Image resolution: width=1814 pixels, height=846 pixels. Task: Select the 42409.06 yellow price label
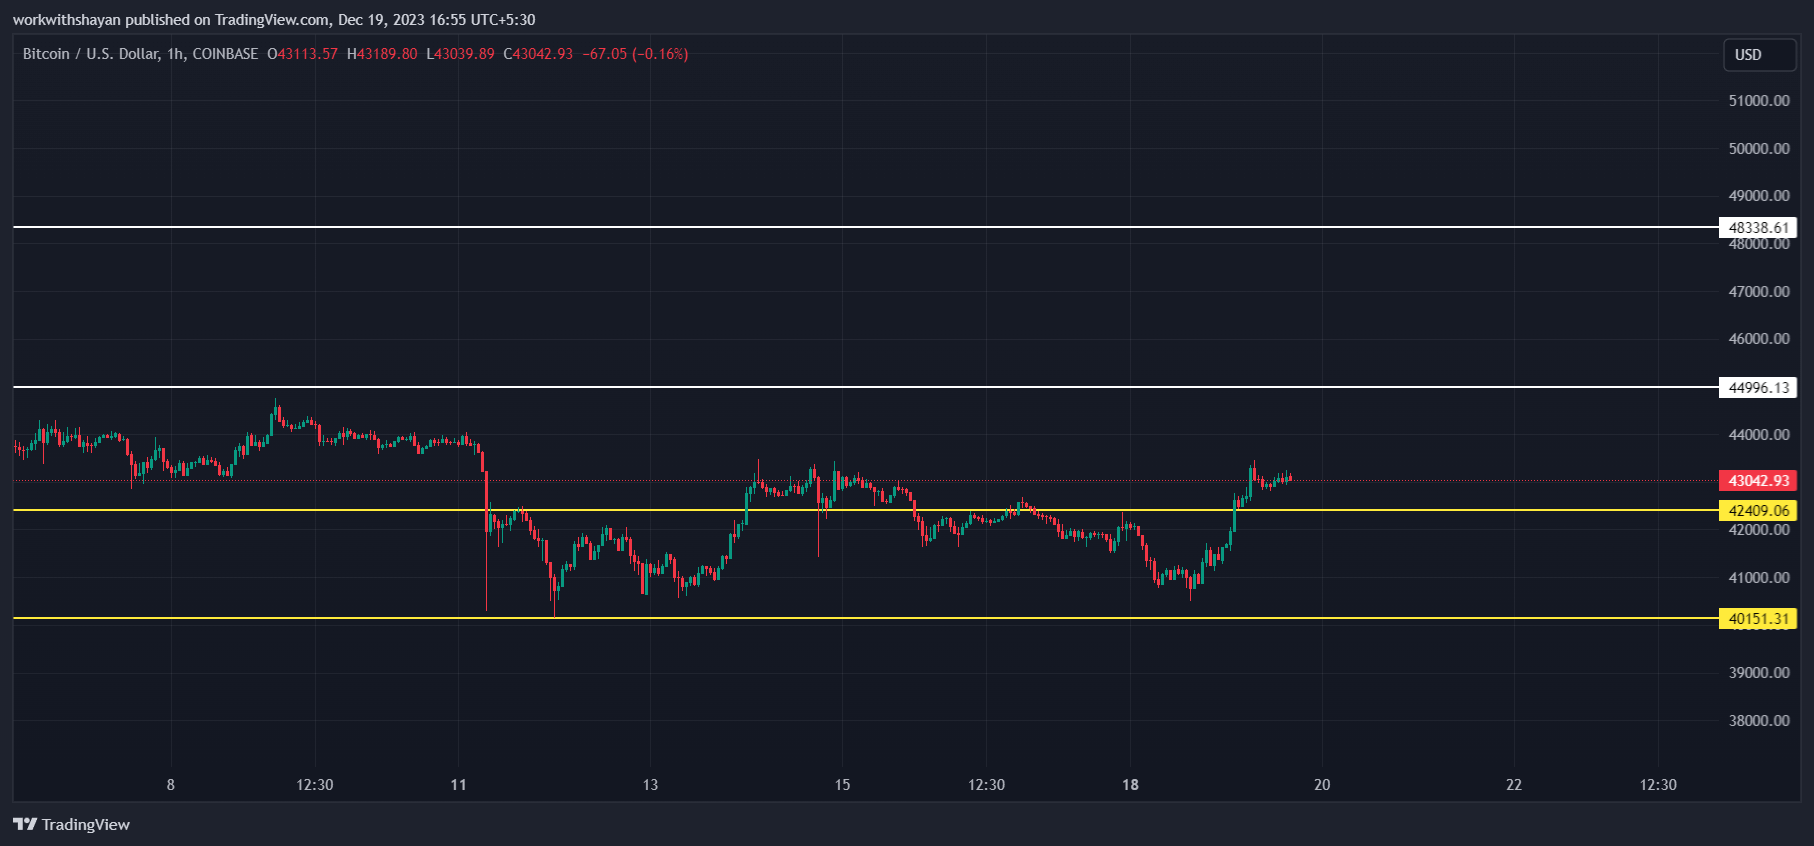tap(1758, 511)
